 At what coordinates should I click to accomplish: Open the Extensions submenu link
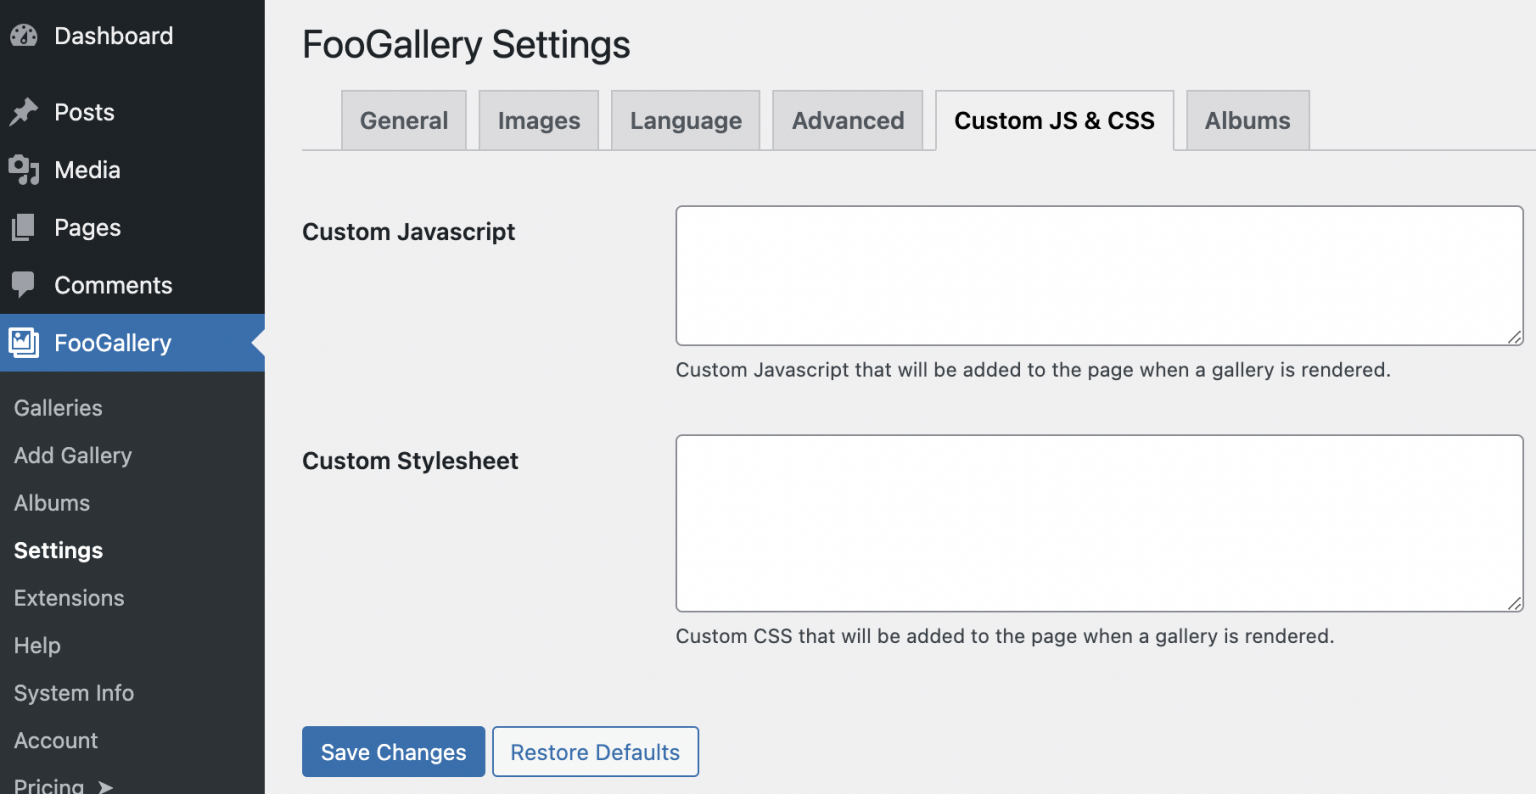pyautogui.click(x=69, y=598)
